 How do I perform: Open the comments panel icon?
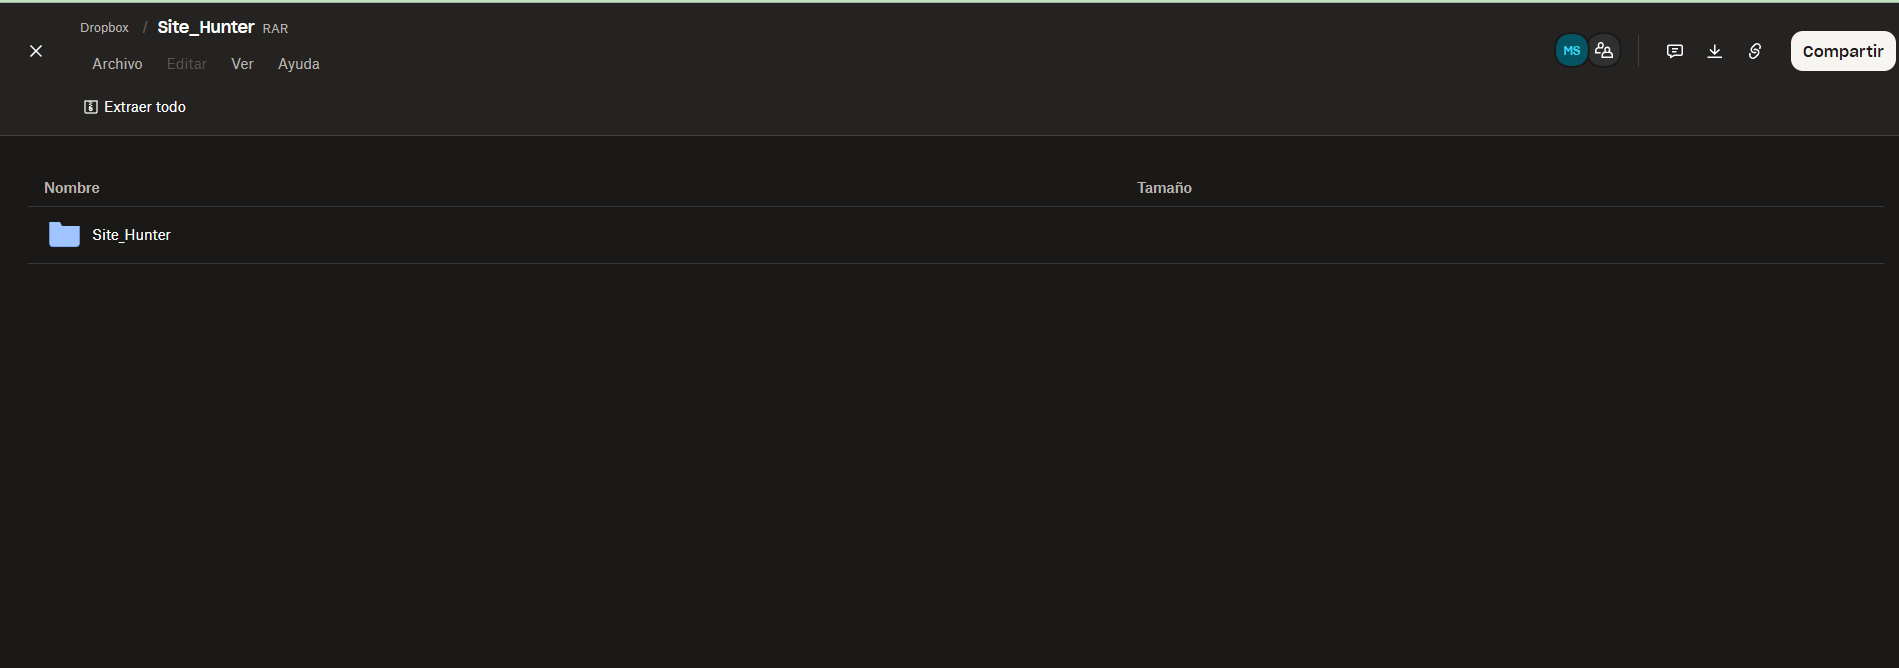[1674, 51]
